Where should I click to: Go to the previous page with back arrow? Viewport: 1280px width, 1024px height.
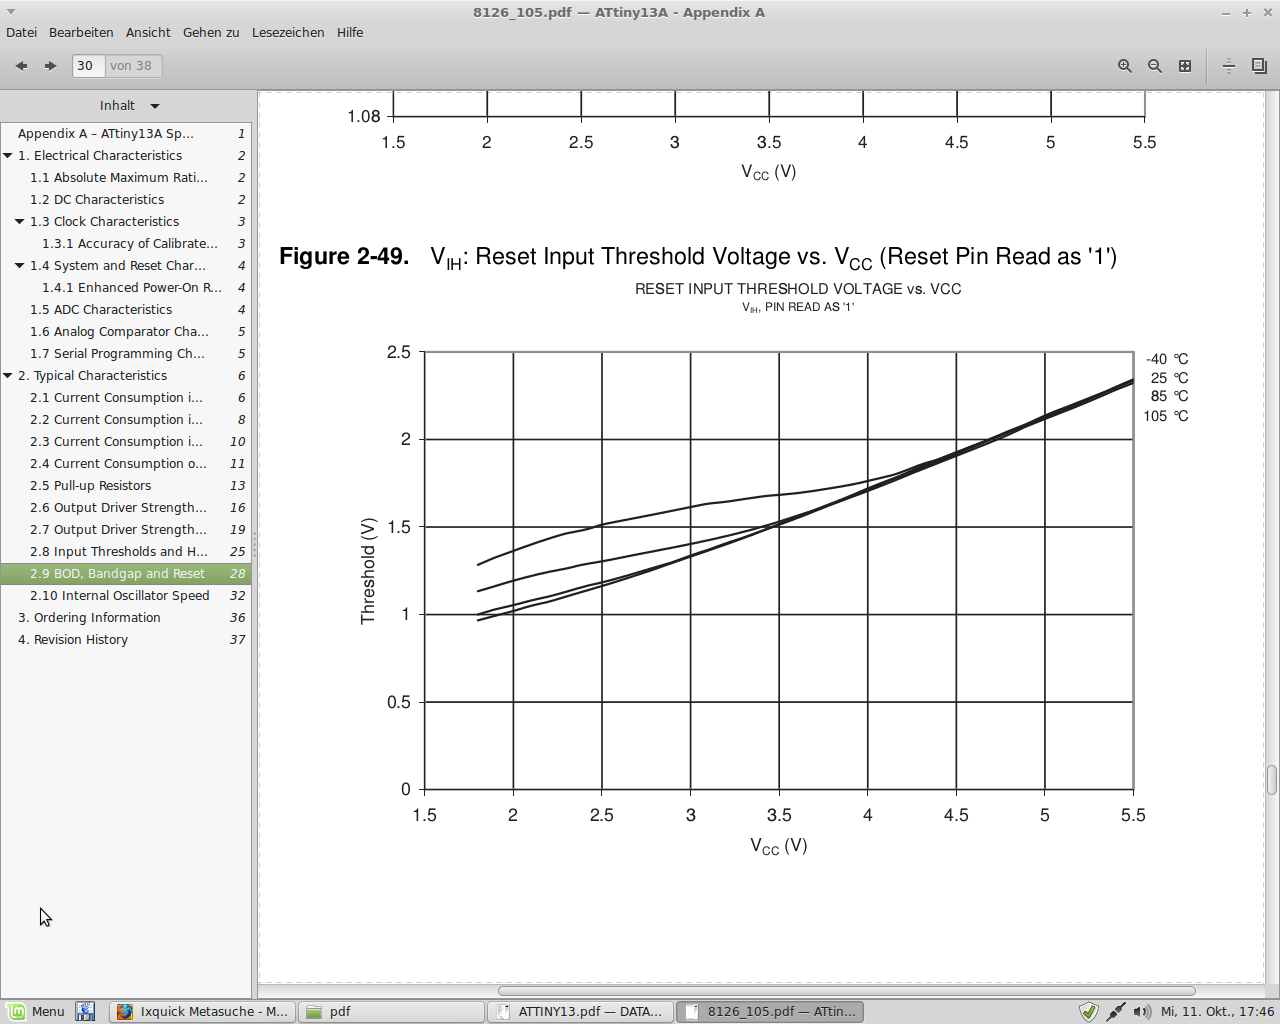click(21, 66)
